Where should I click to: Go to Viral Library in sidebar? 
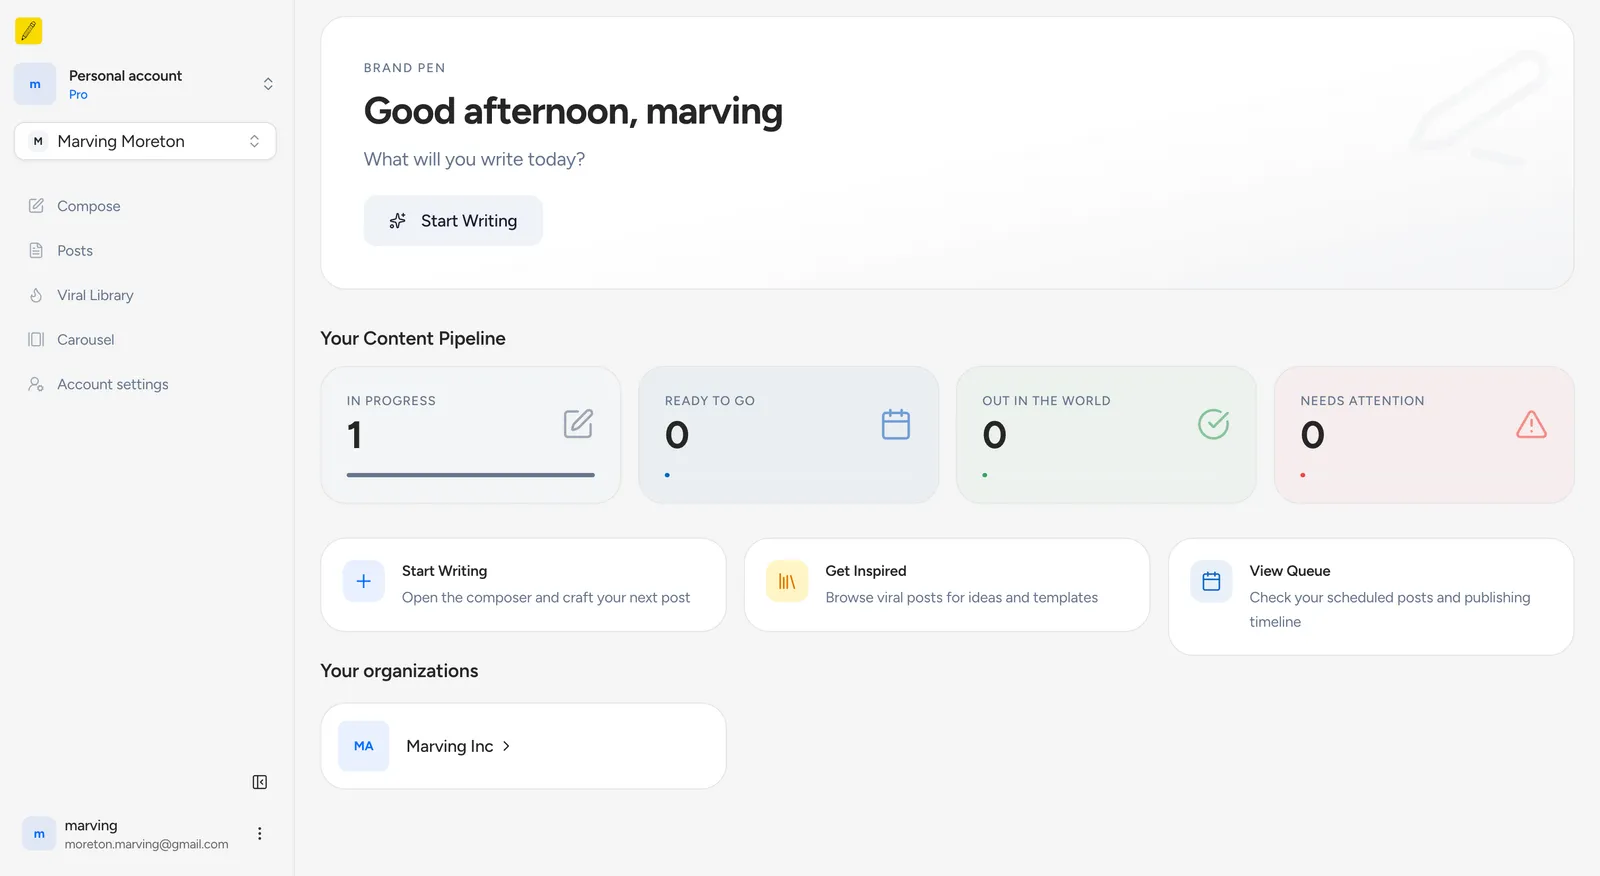point(95,295)
